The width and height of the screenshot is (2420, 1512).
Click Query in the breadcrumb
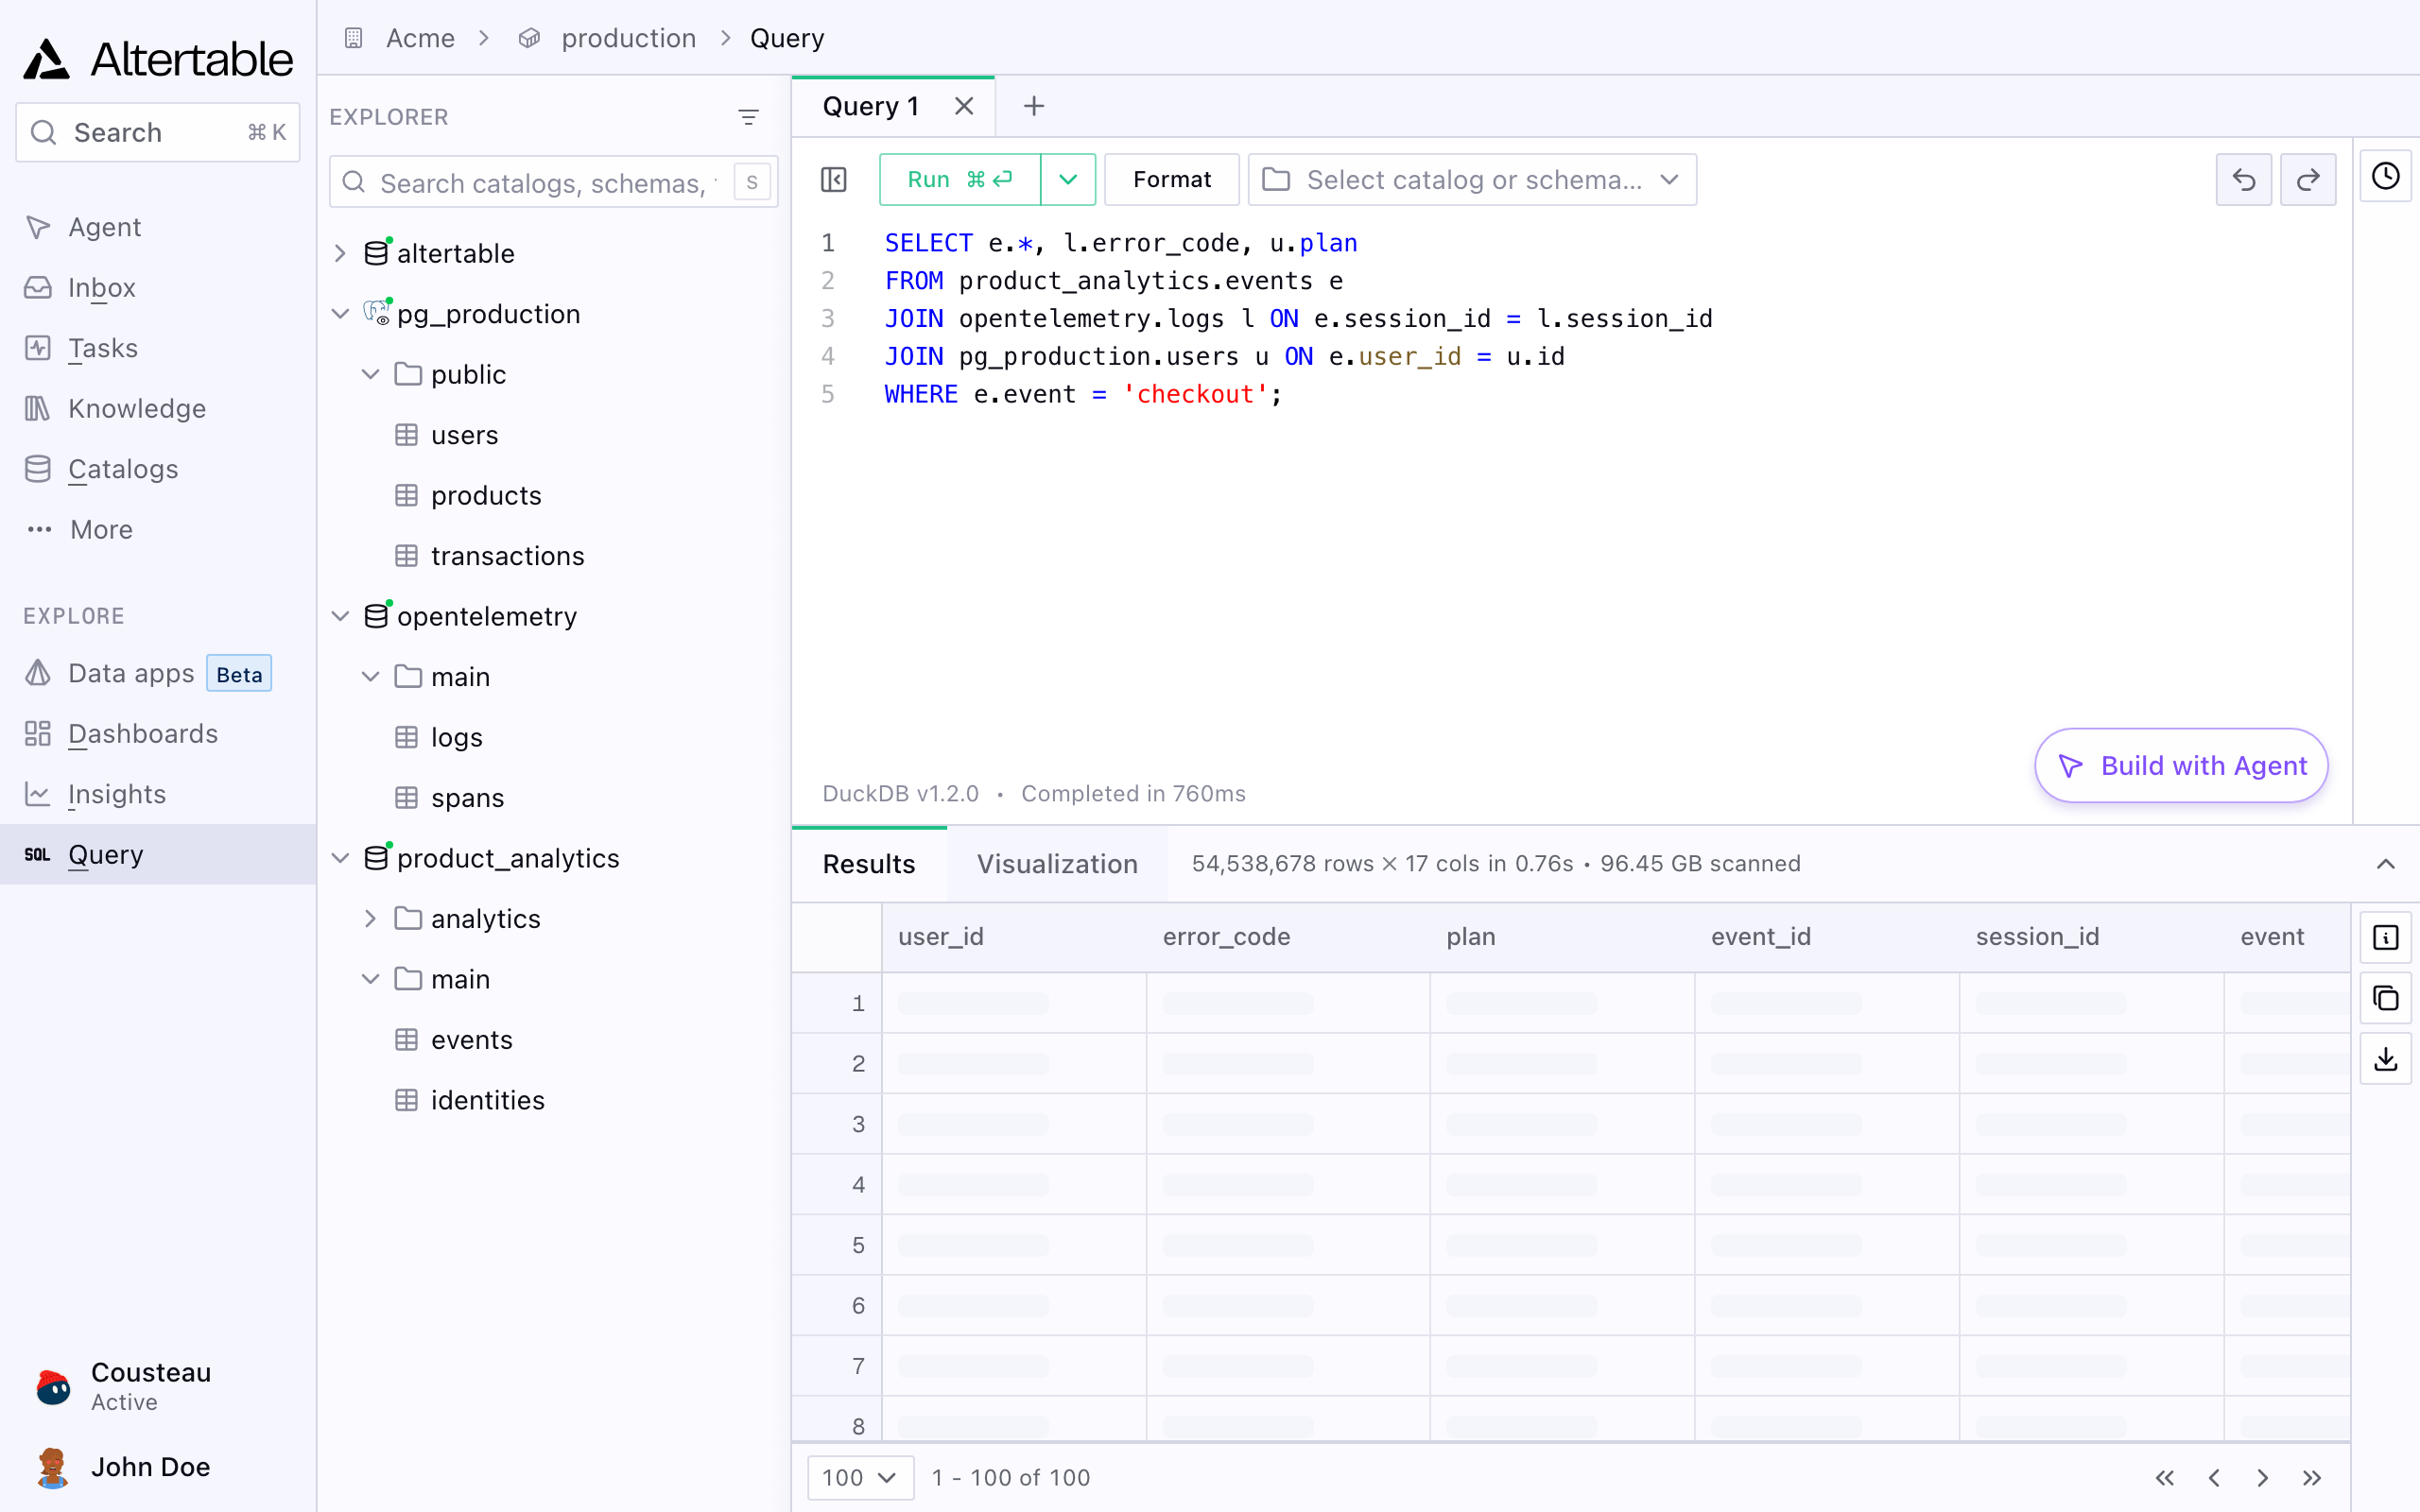[x=787, y=38]
